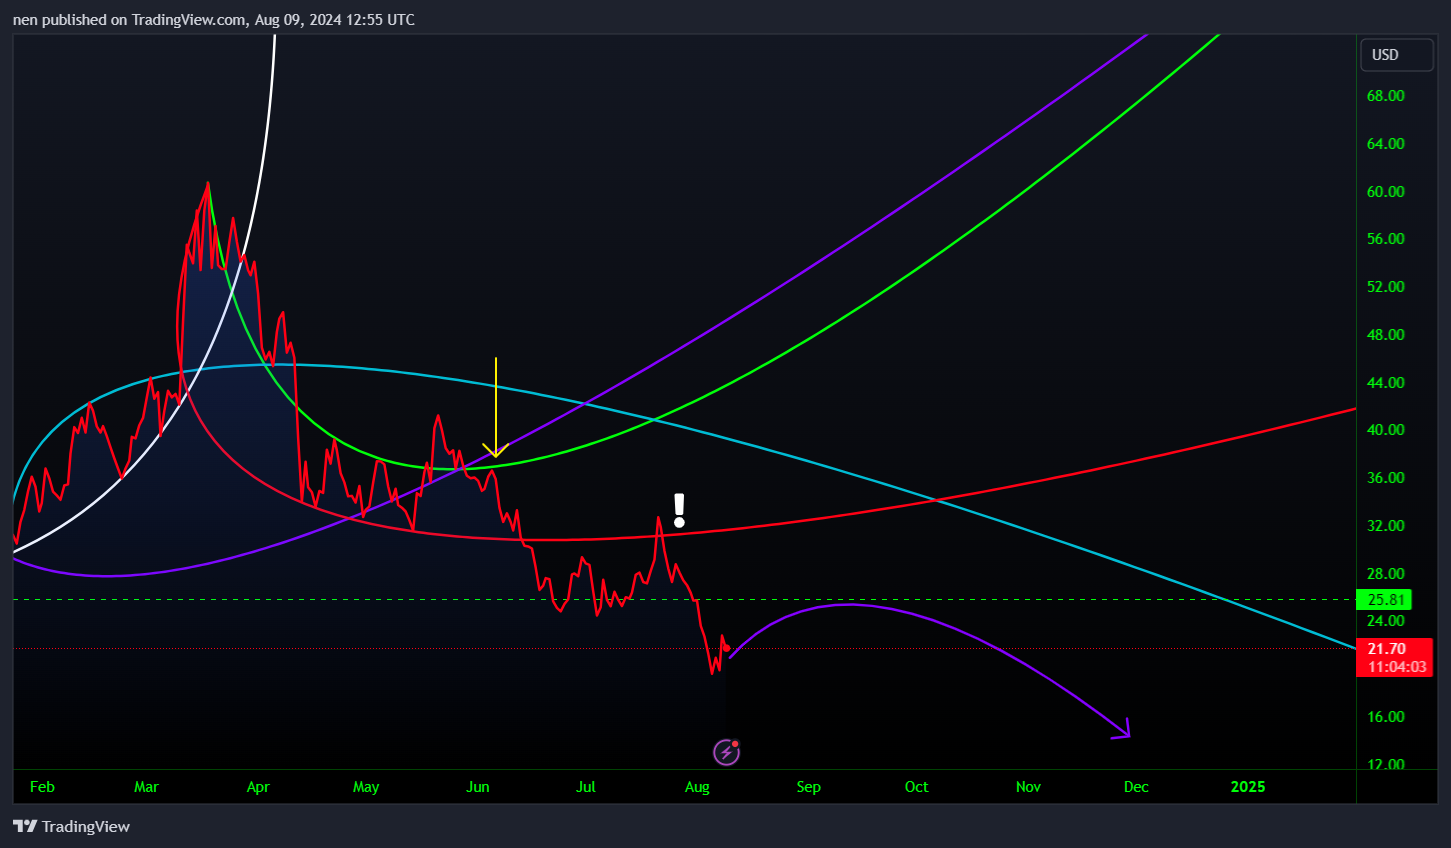
Task: Click the 32.00 price axis value
Action: (x=1385, y=526)
